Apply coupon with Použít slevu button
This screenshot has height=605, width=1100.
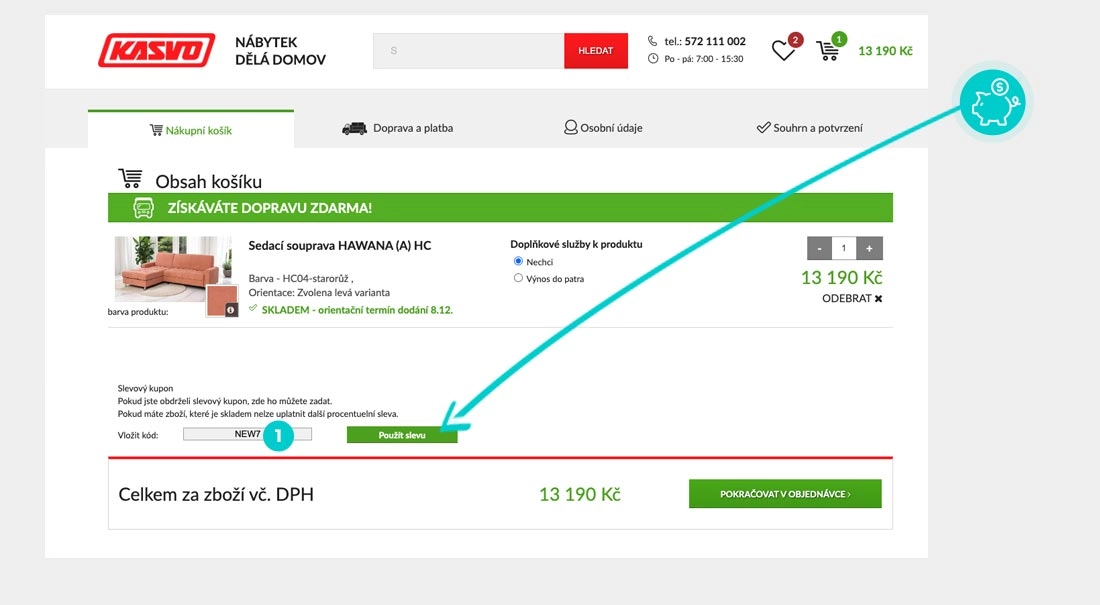[x=402, y=435]
